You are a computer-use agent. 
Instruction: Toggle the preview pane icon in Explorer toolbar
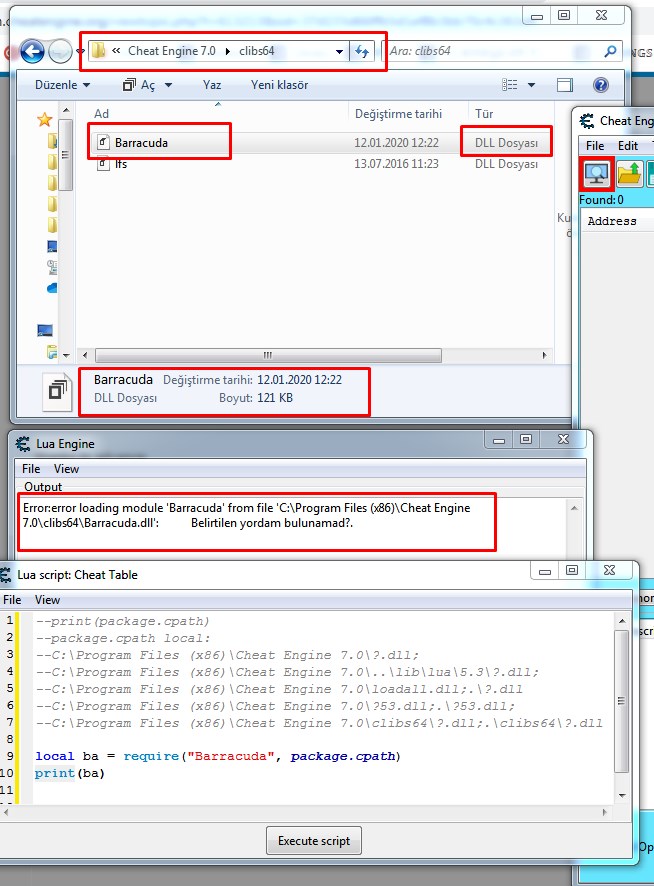(564, 85)
